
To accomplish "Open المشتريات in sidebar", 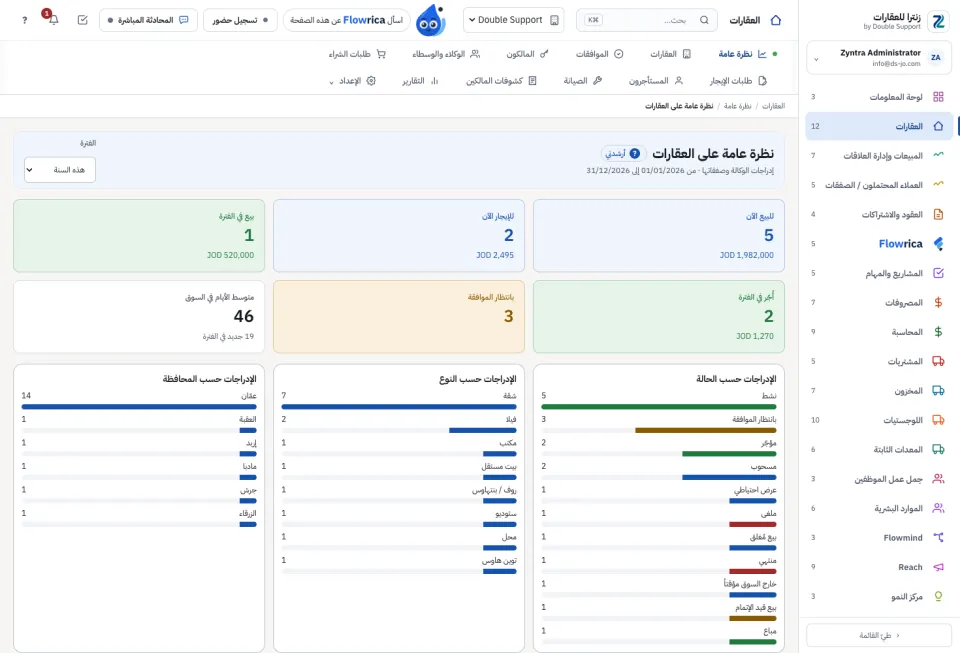I will tap(879, 361).
